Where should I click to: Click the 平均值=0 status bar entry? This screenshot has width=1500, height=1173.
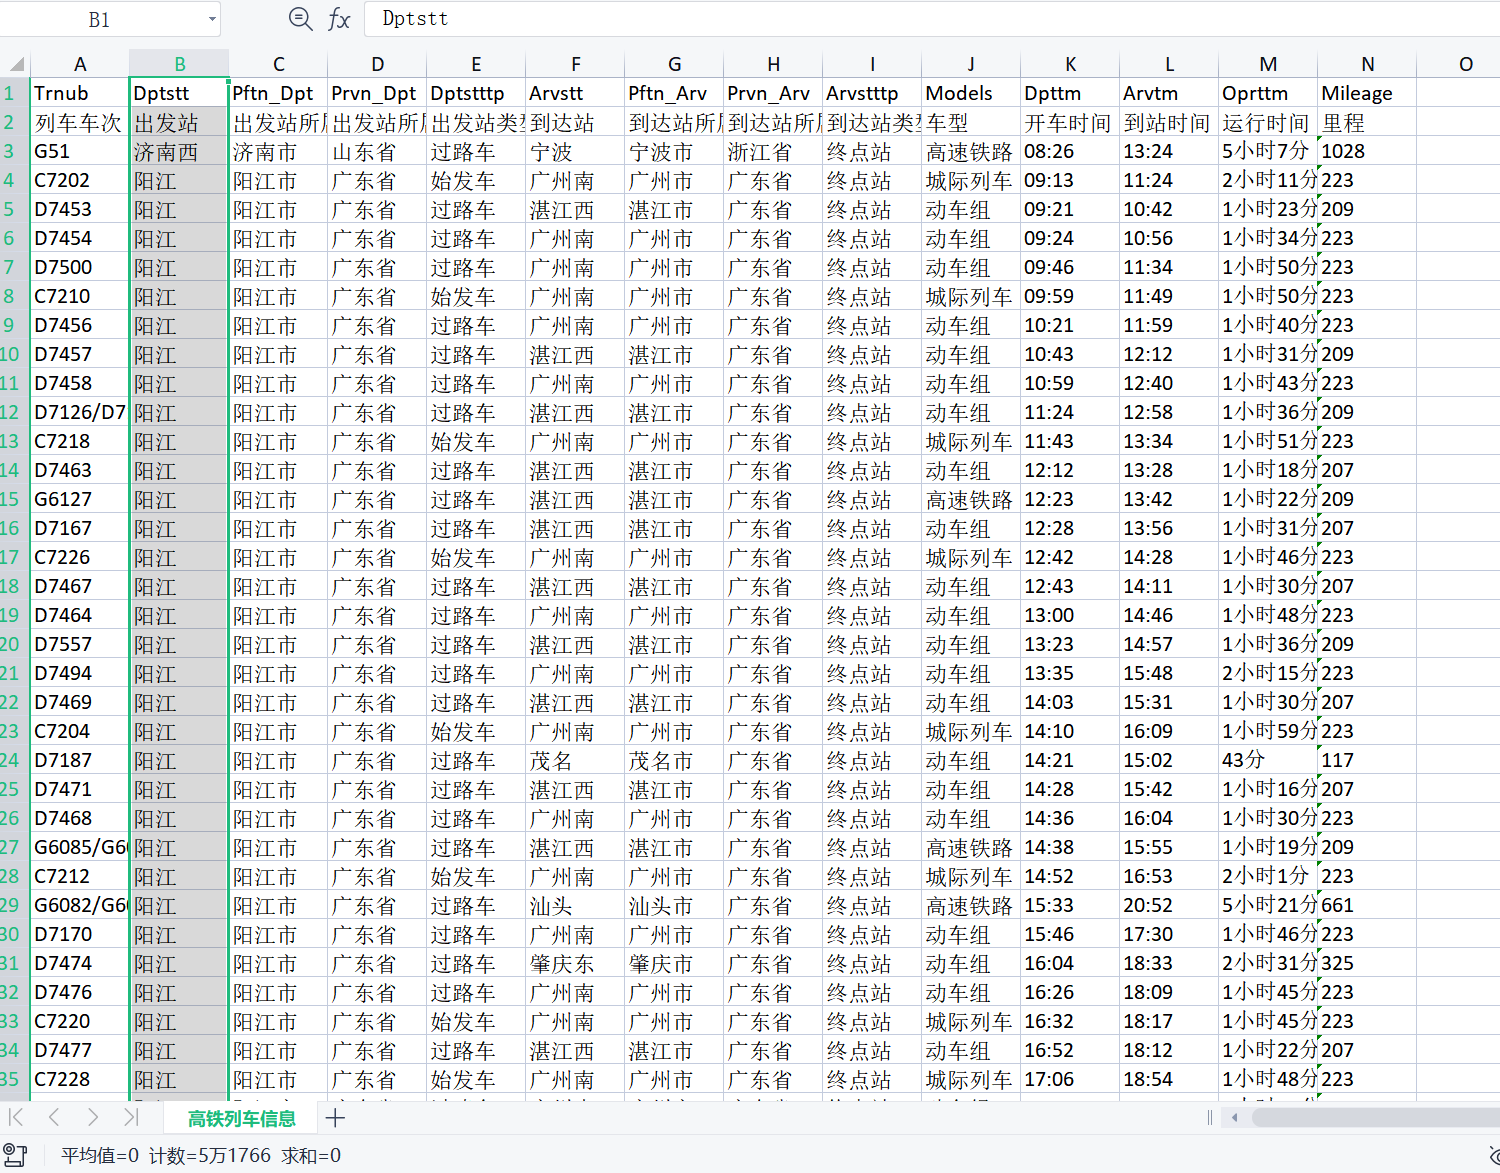click(100, 1155)
